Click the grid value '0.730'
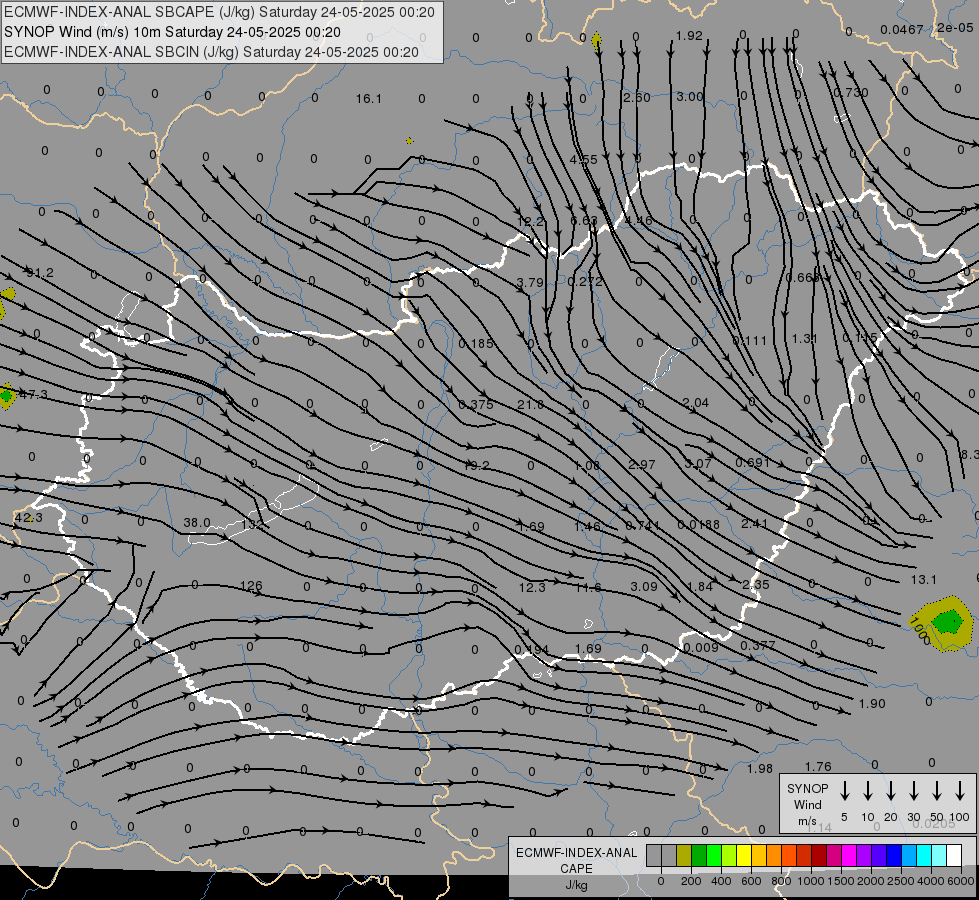Image resolution: width=979 pixels, height=900 pixels. 851,93
